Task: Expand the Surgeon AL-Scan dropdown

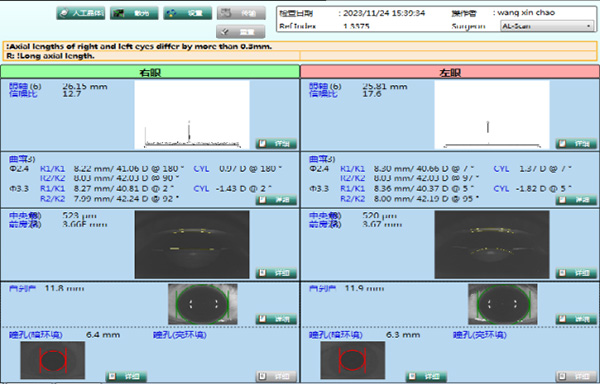Action: 547,26
